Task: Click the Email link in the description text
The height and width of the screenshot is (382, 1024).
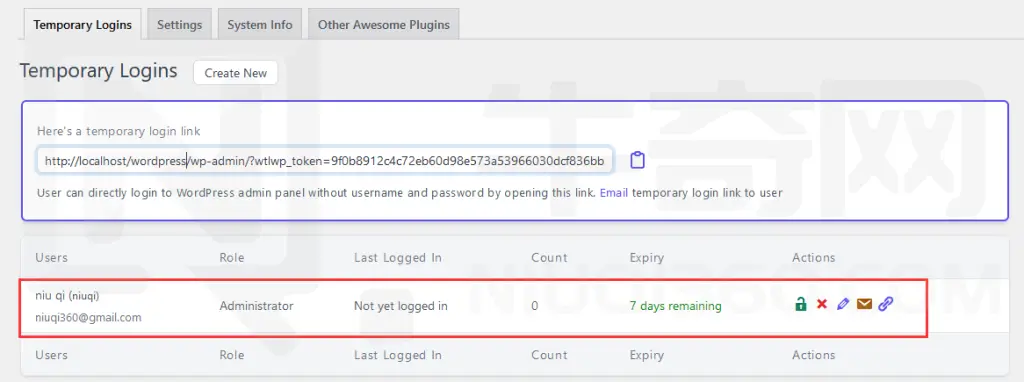Action: tap(614, 193)
